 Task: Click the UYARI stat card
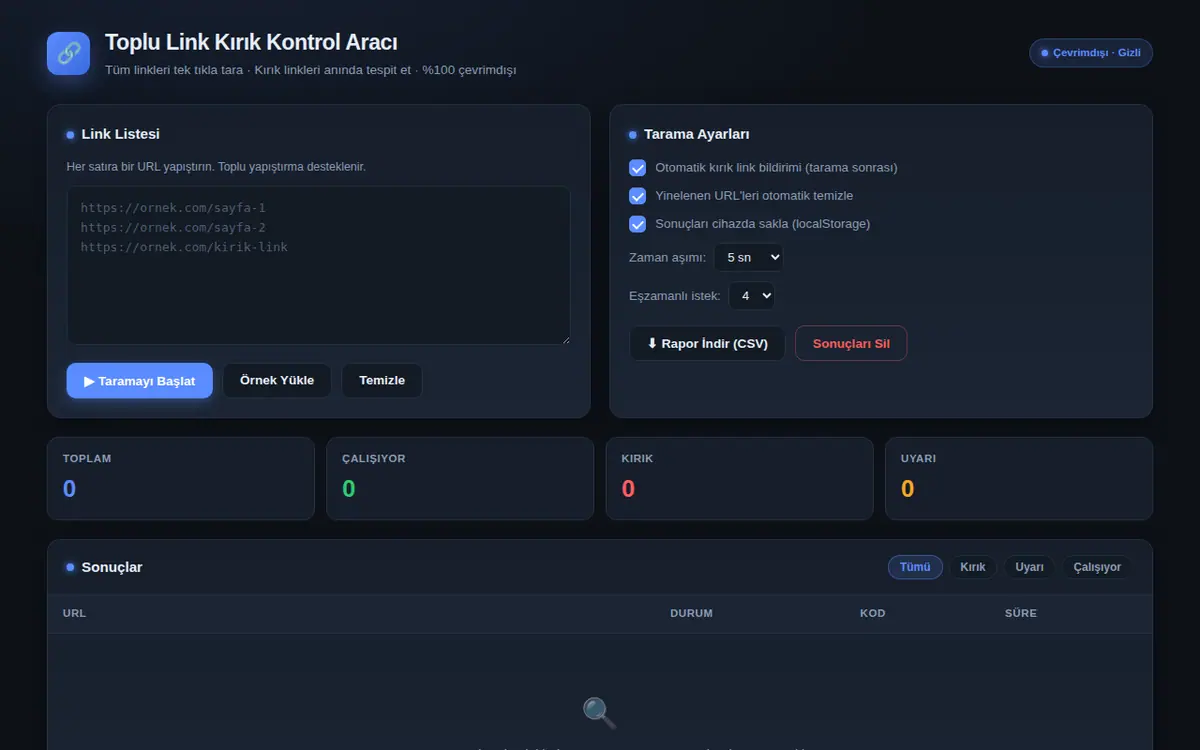tap(1019, 478)
